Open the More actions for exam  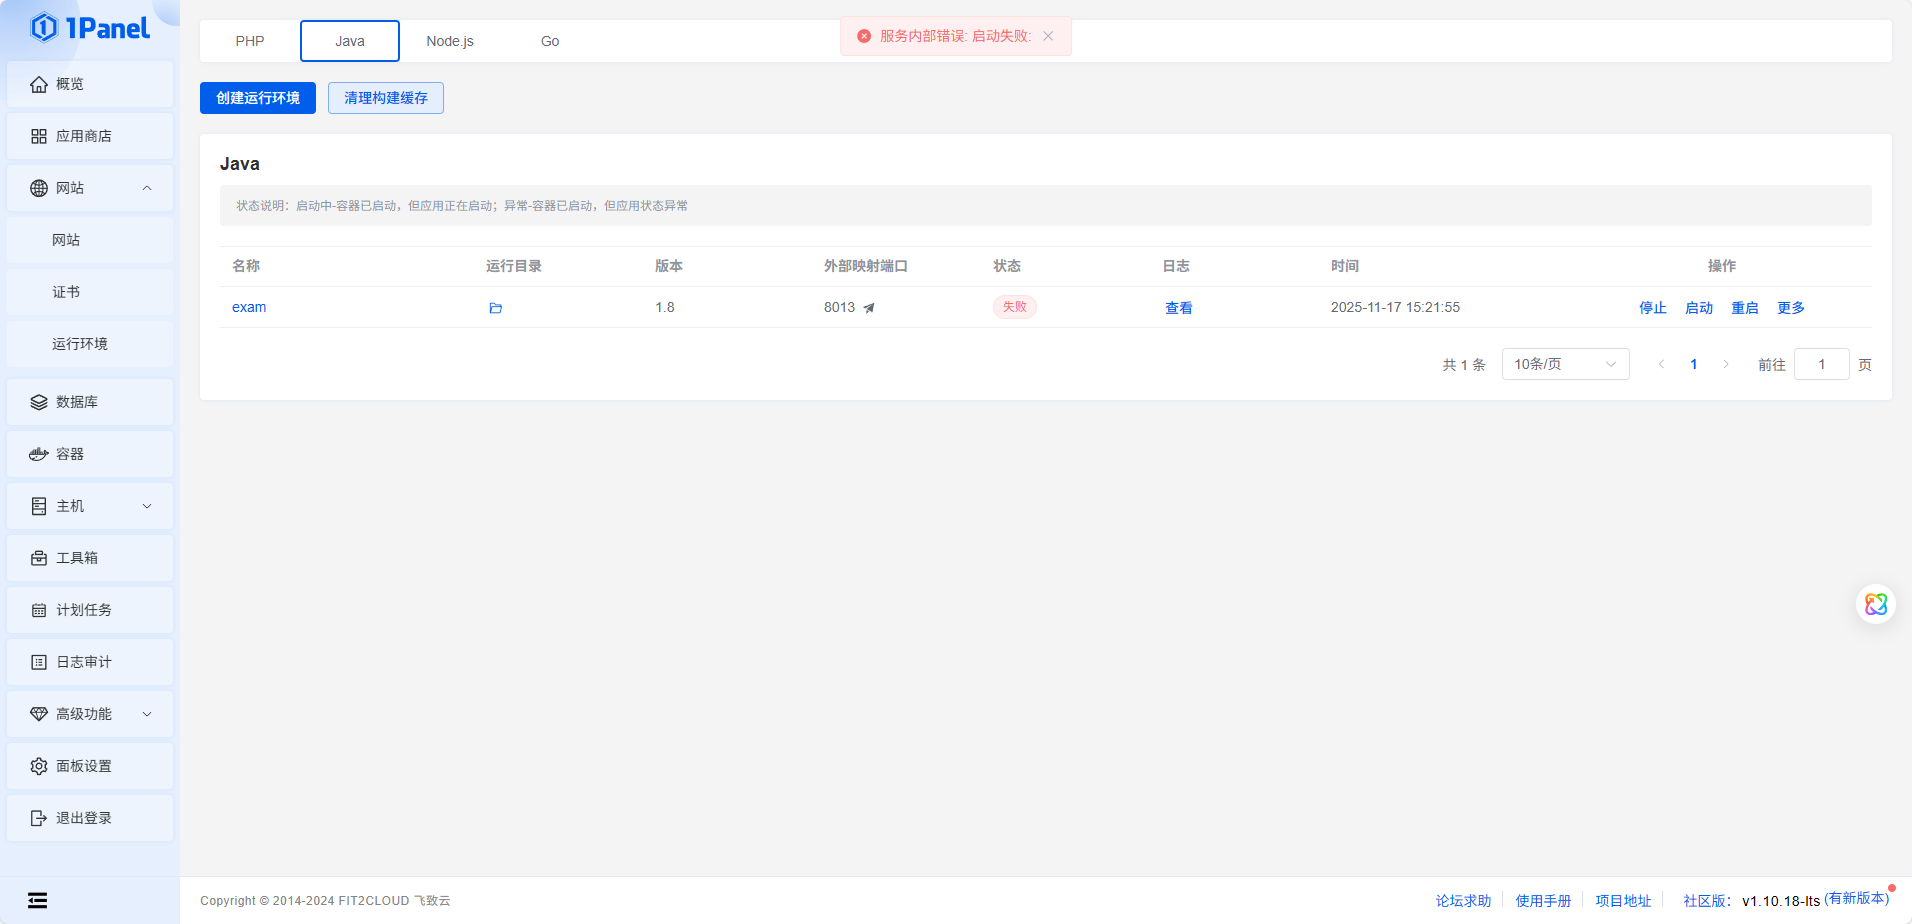tap(1790, 308)
